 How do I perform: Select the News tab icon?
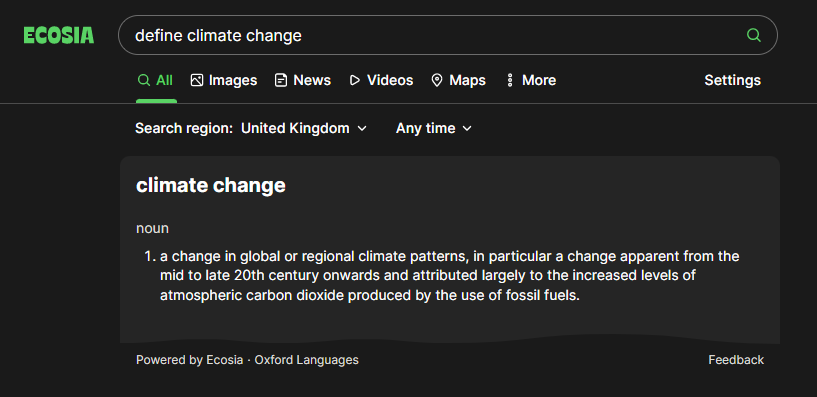click(x=281, y=80)
